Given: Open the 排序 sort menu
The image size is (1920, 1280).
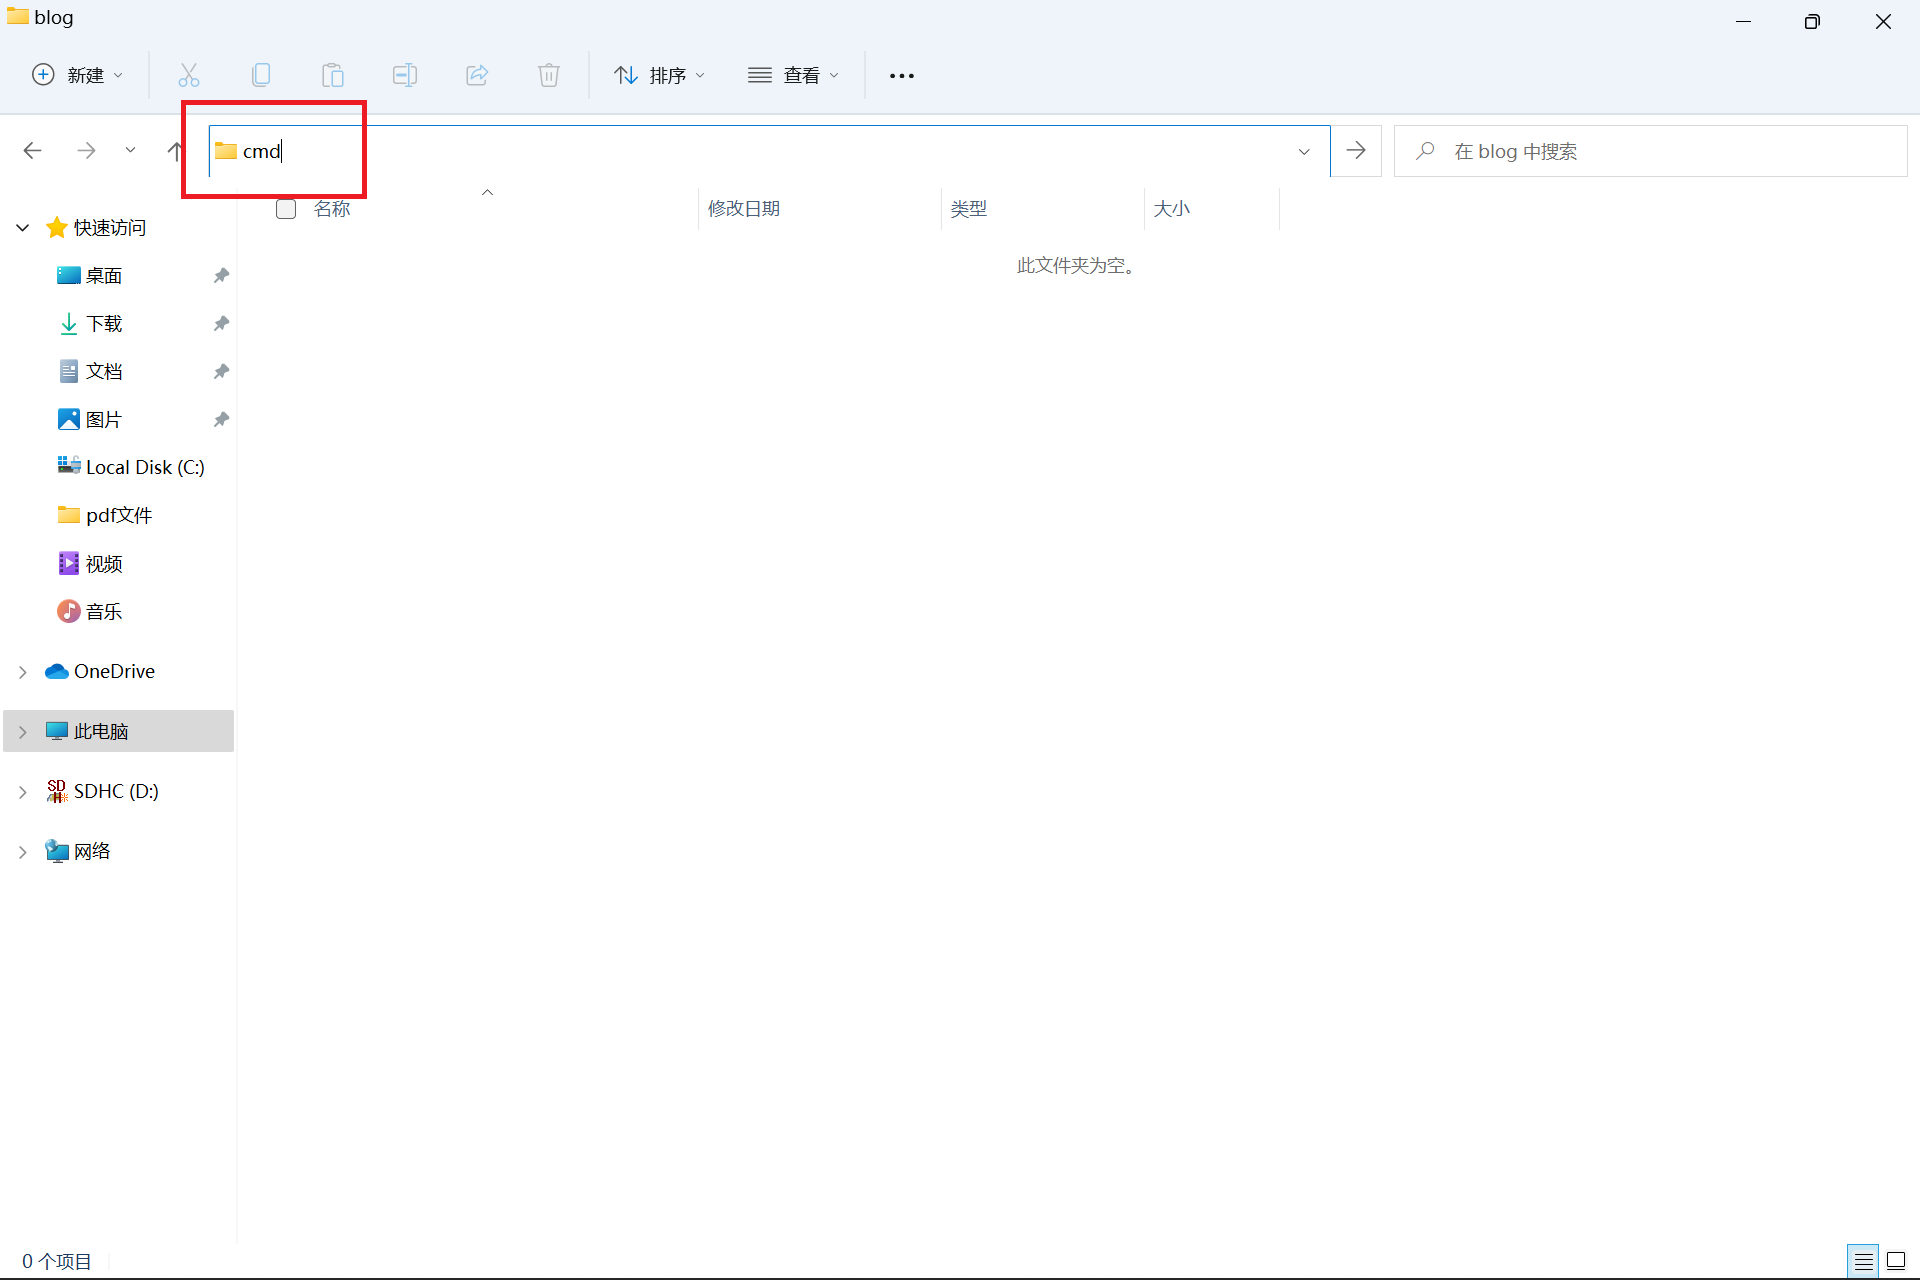Looking at the screenshot, I should coord(660,75).
